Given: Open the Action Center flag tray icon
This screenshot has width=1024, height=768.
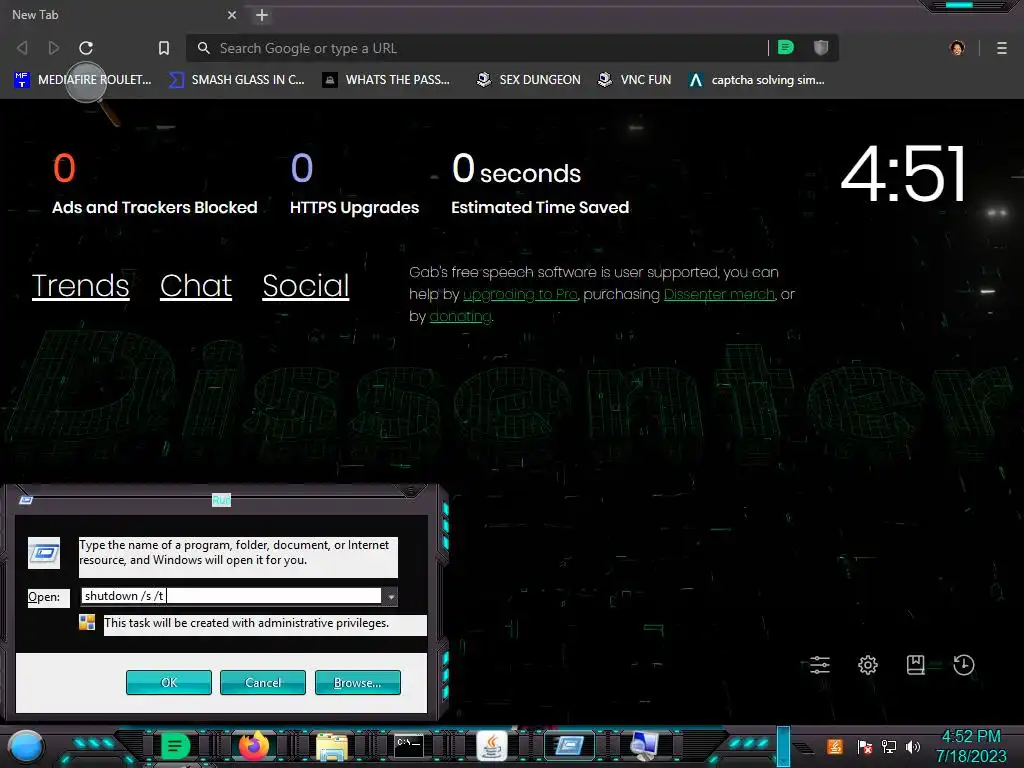Looking at the screenshot, I should [x=865, y=746].
